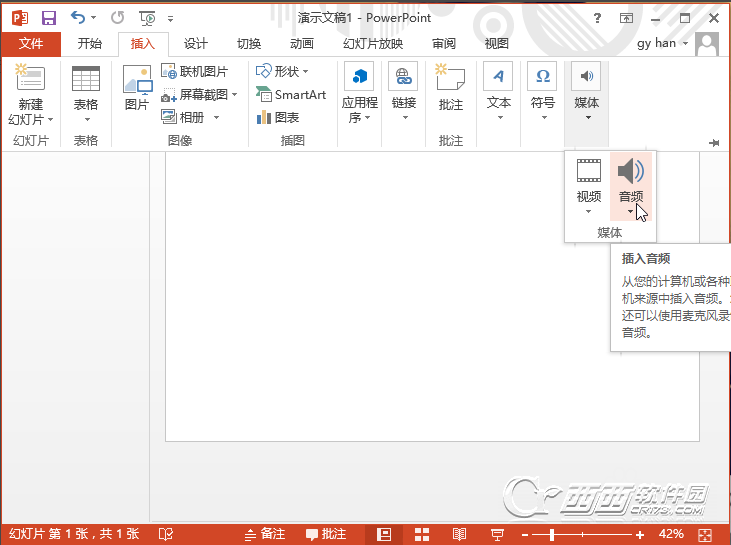This screenshot has width=731, height=545.
Task: Expand the 新建幻灯片 layout dropdown arrow
Action: 51,120
